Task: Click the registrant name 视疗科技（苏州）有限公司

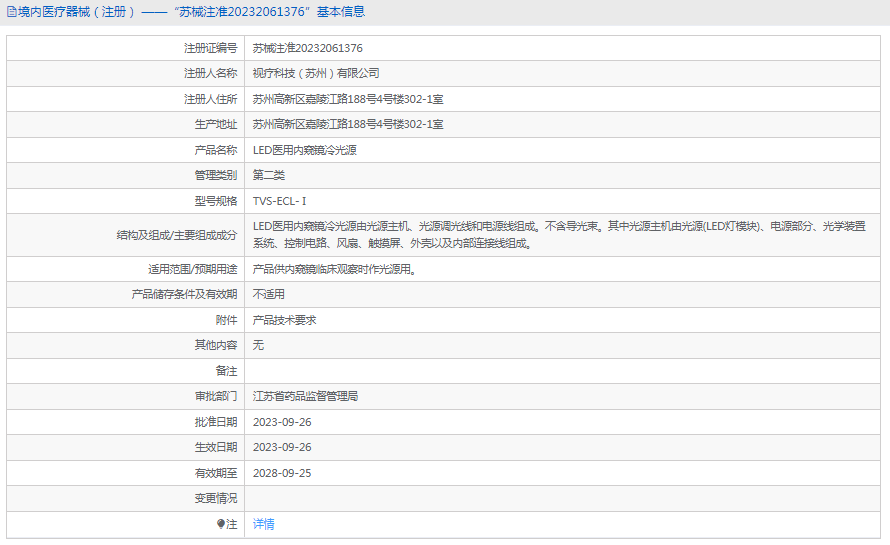Action: 316,73
